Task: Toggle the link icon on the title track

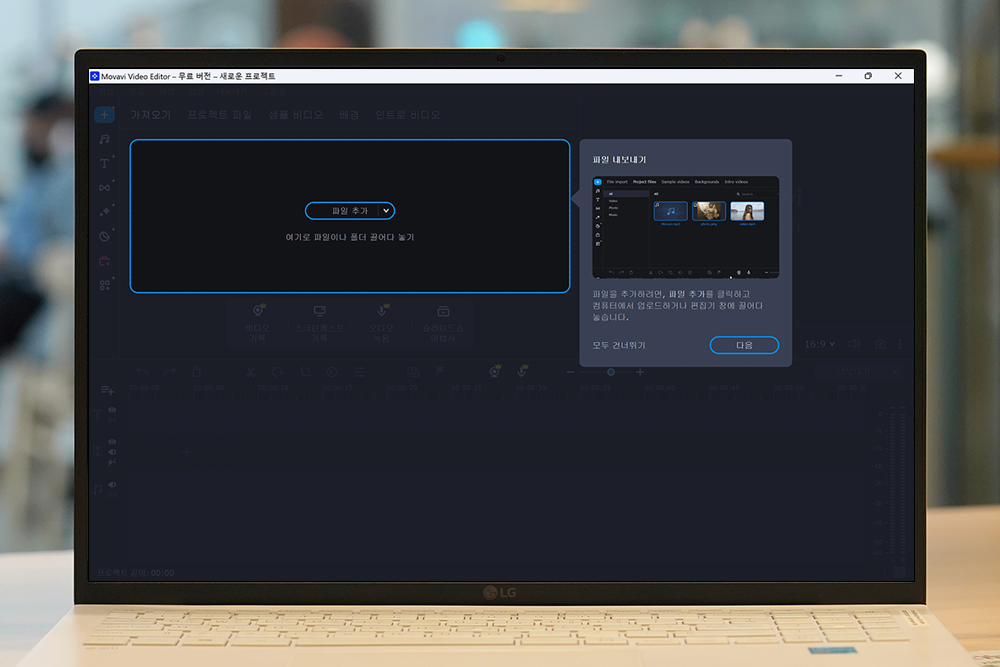Action: (x=112, y=420)
